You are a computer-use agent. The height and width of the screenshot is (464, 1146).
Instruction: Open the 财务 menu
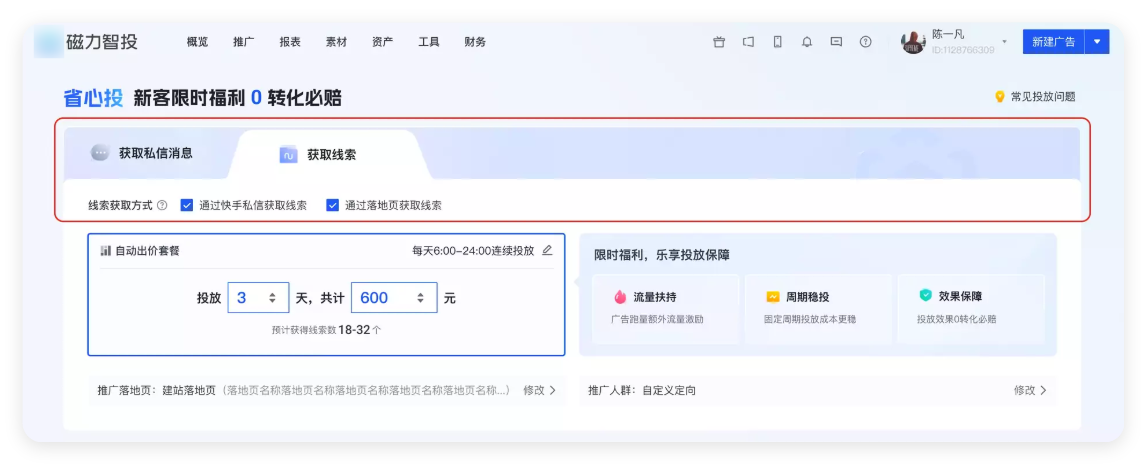tap(475, 42)
